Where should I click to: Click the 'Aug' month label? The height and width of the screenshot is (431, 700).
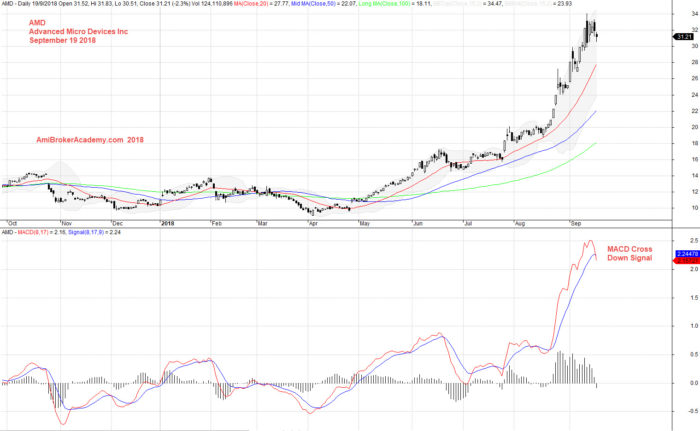tap(520, 223)
